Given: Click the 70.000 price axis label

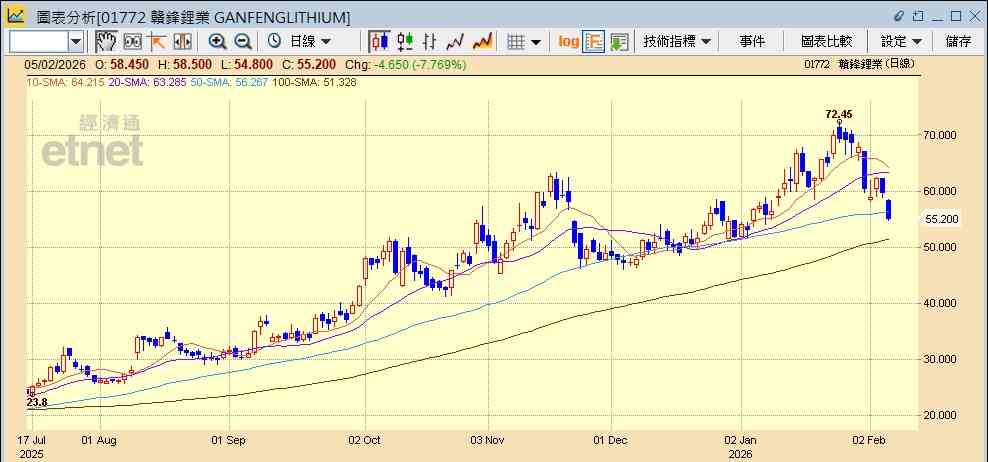Looking at the screenshot, I should click(941, 135).
